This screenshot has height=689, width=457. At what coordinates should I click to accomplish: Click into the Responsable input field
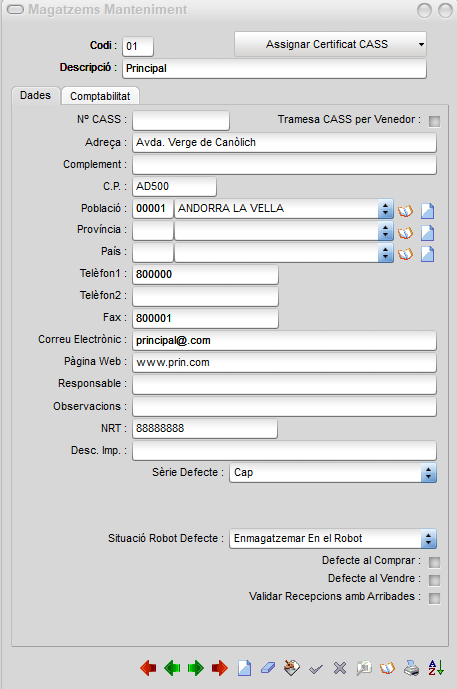(284, 384)
